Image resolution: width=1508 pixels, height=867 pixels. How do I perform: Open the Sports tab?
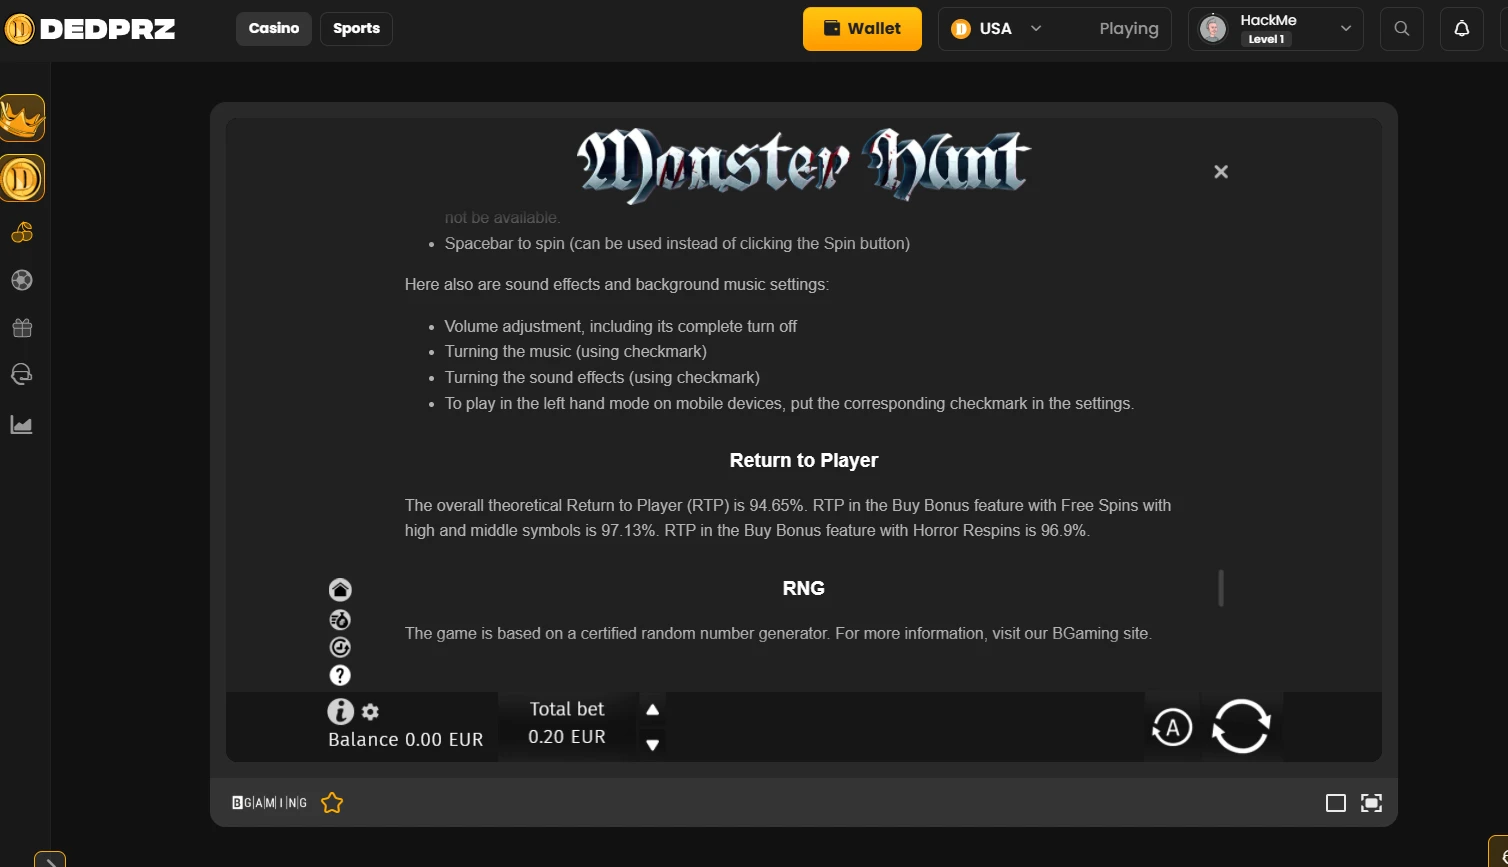click(x=356, y=28)
